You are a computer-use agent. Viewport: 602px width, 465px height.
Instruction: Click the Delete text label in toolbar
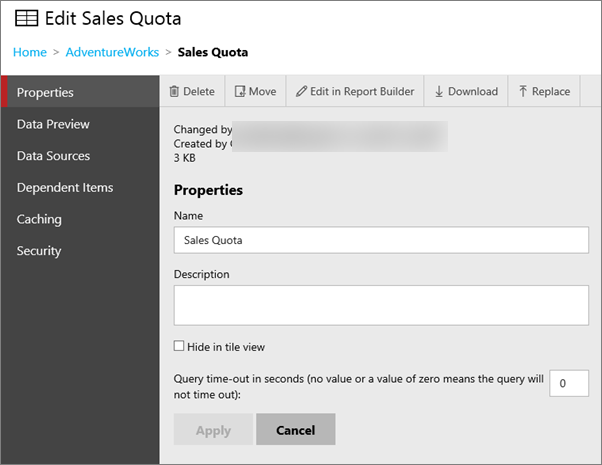pos(199,91)
